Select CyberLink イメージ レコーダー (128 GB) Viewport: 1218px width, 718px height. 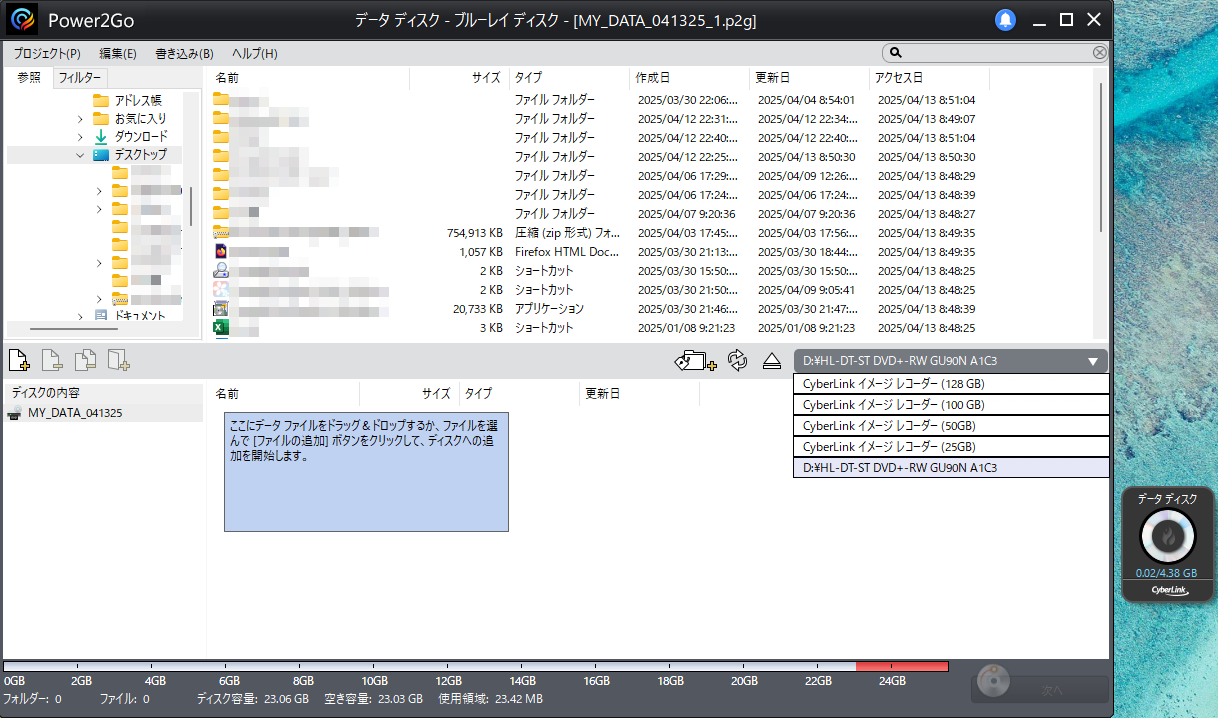click(951, 384)
